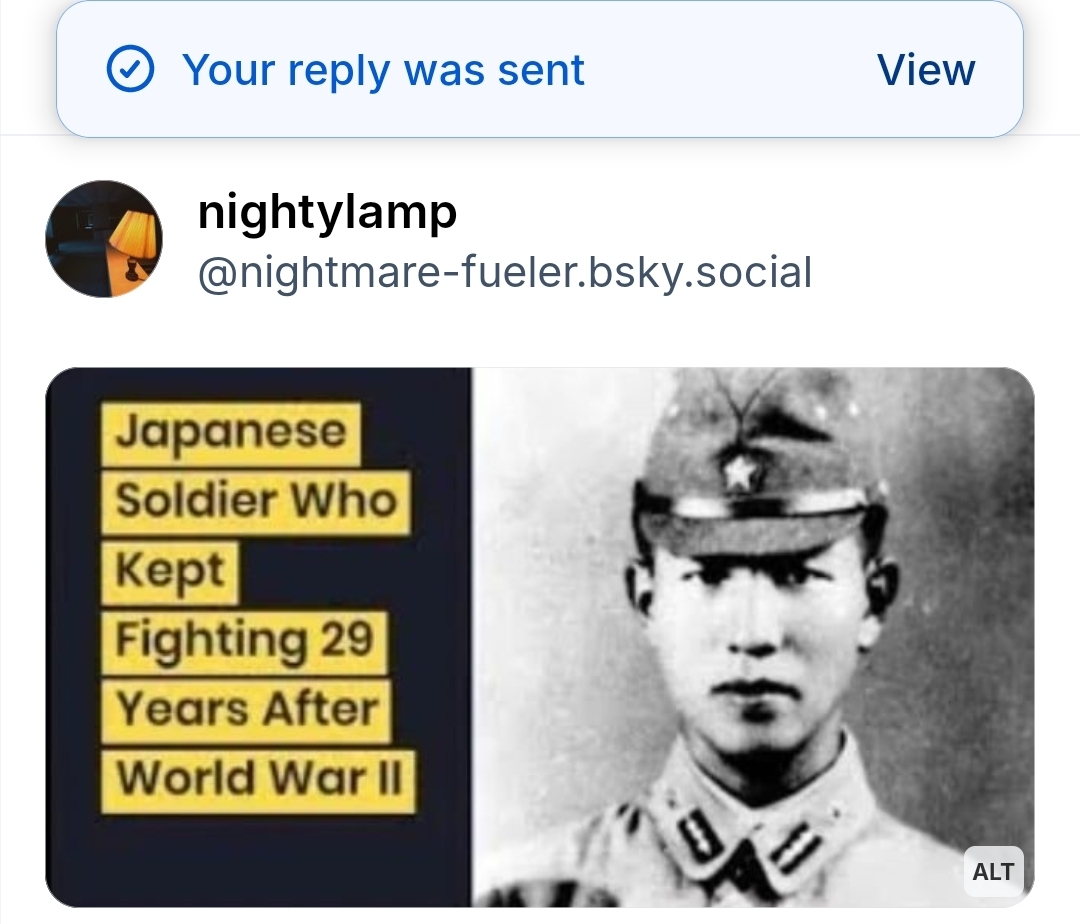Click the checkmark icon in the reply-sent toast
1080x924 pixels.
tap(130, 69)
